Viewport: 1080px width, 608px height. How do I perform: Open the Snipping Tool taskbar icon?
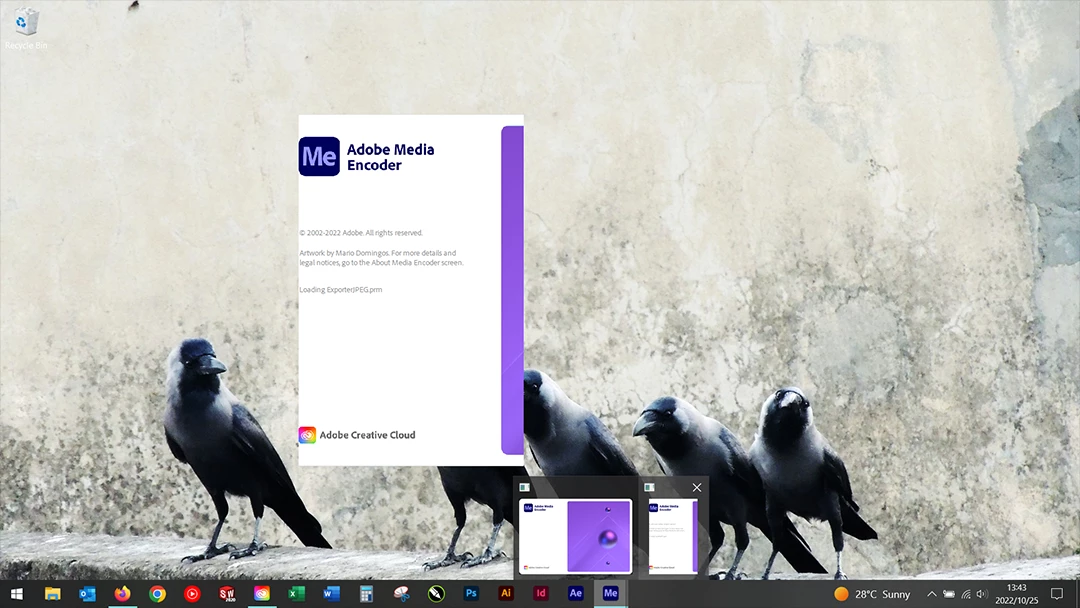coord(402,594)
